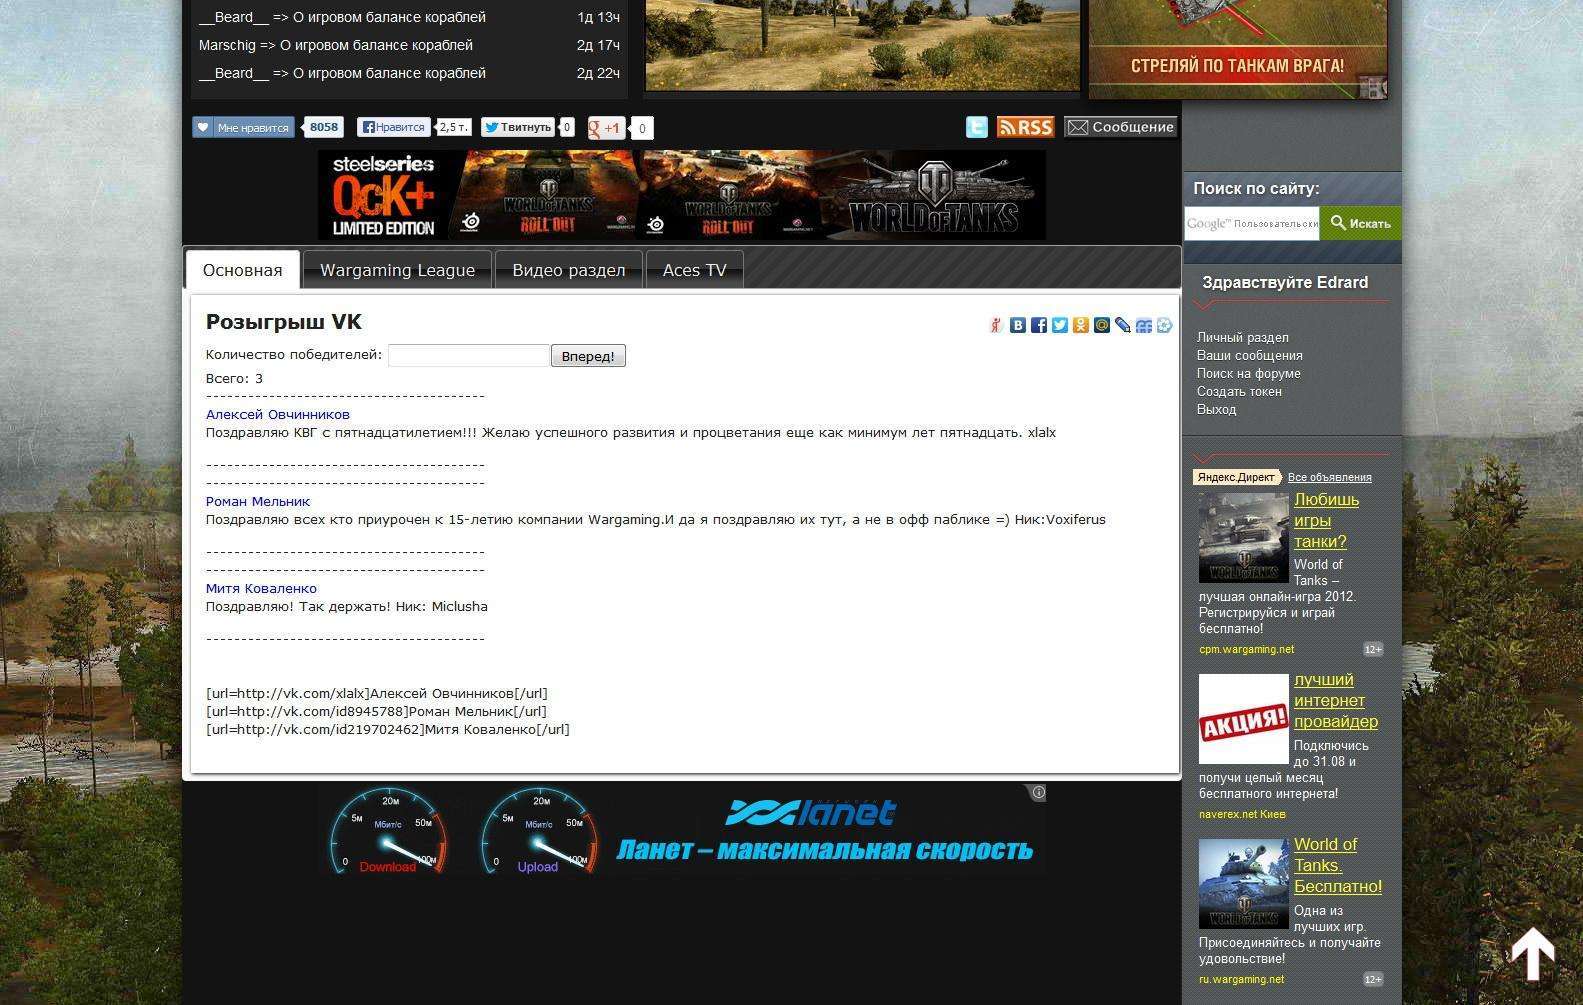Image resolution: width=1583 pixels, height=1005 pixels.
Task: Click the Google site search field
Action: coord(1252,223)
